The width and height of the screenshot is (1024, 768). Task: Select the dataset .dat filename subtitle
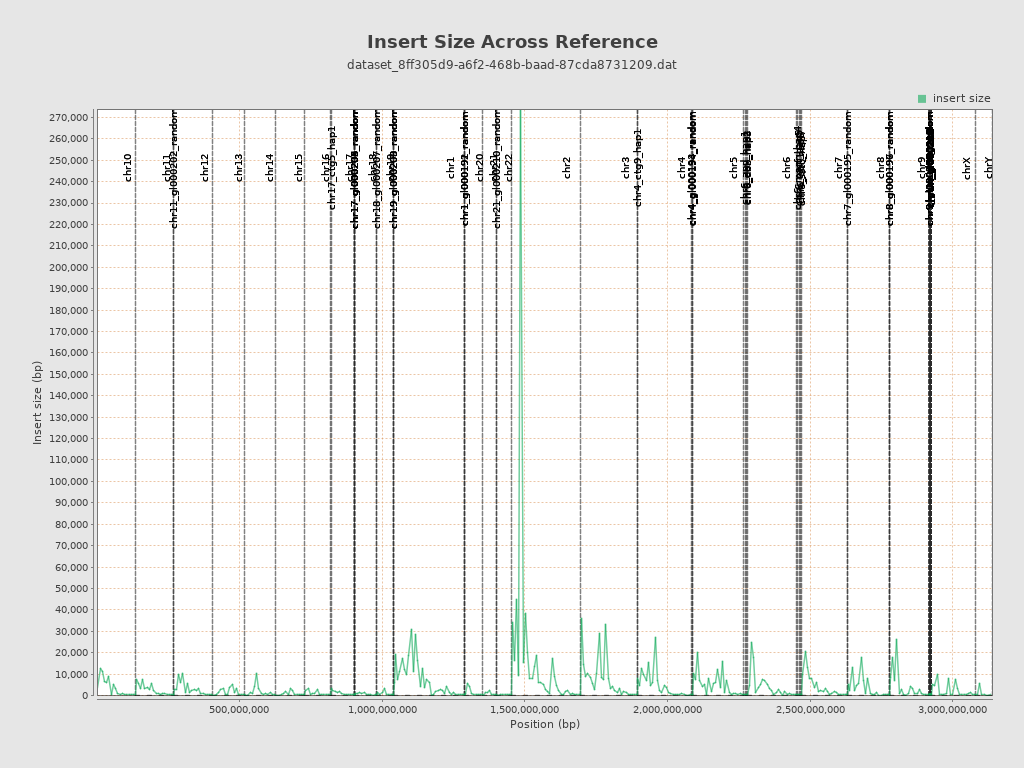(x=512, y=65)
